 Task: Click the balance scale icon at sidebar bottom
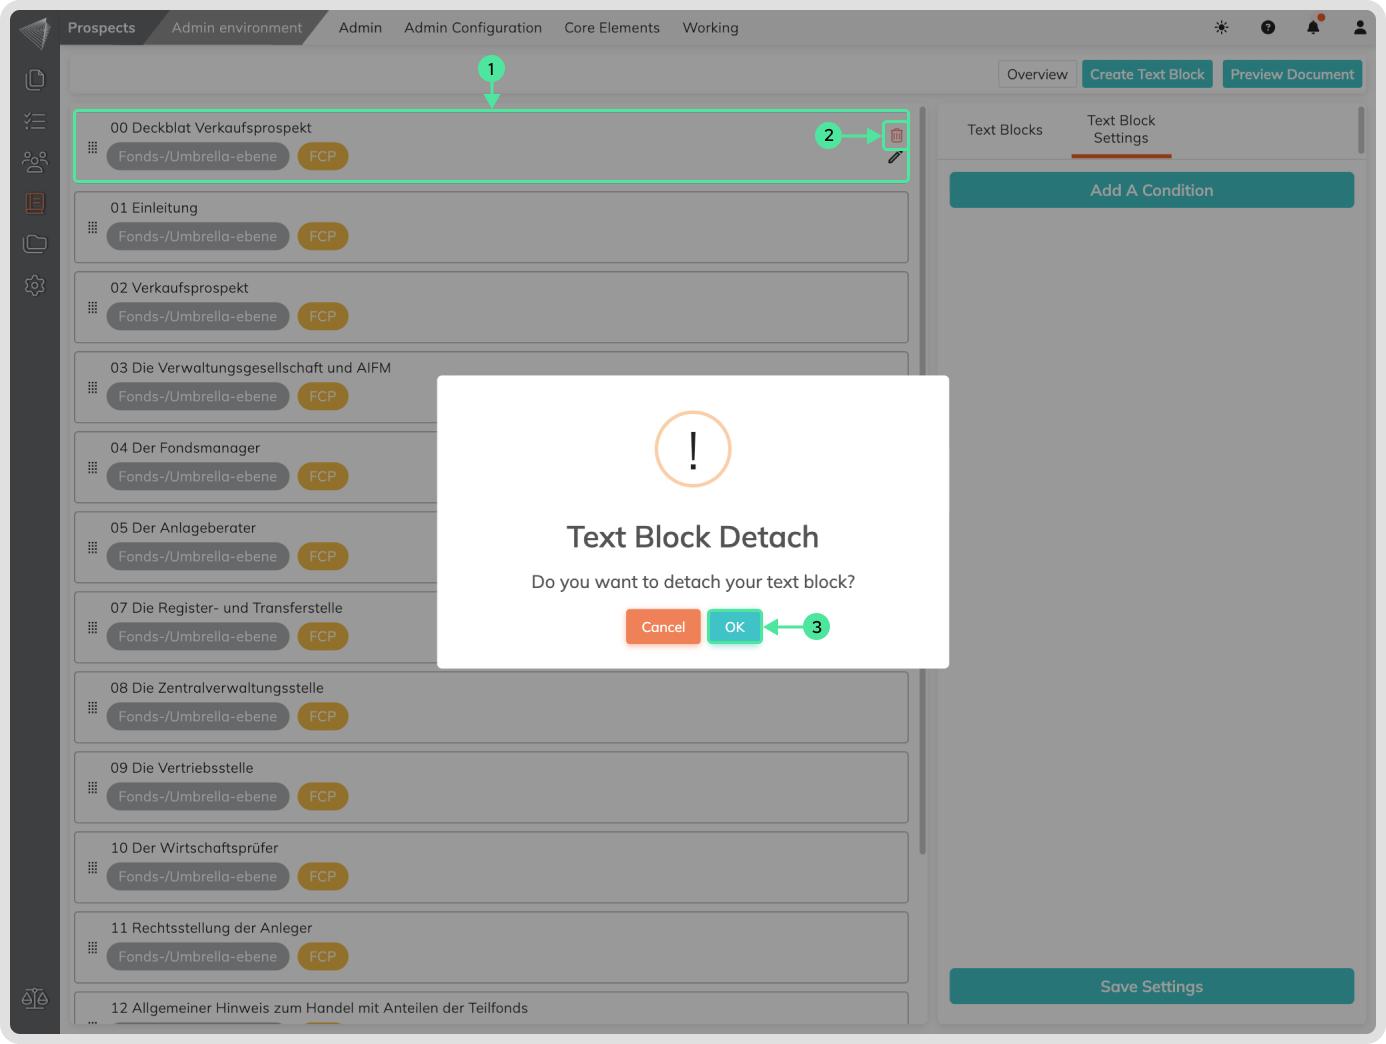(35, 998)
